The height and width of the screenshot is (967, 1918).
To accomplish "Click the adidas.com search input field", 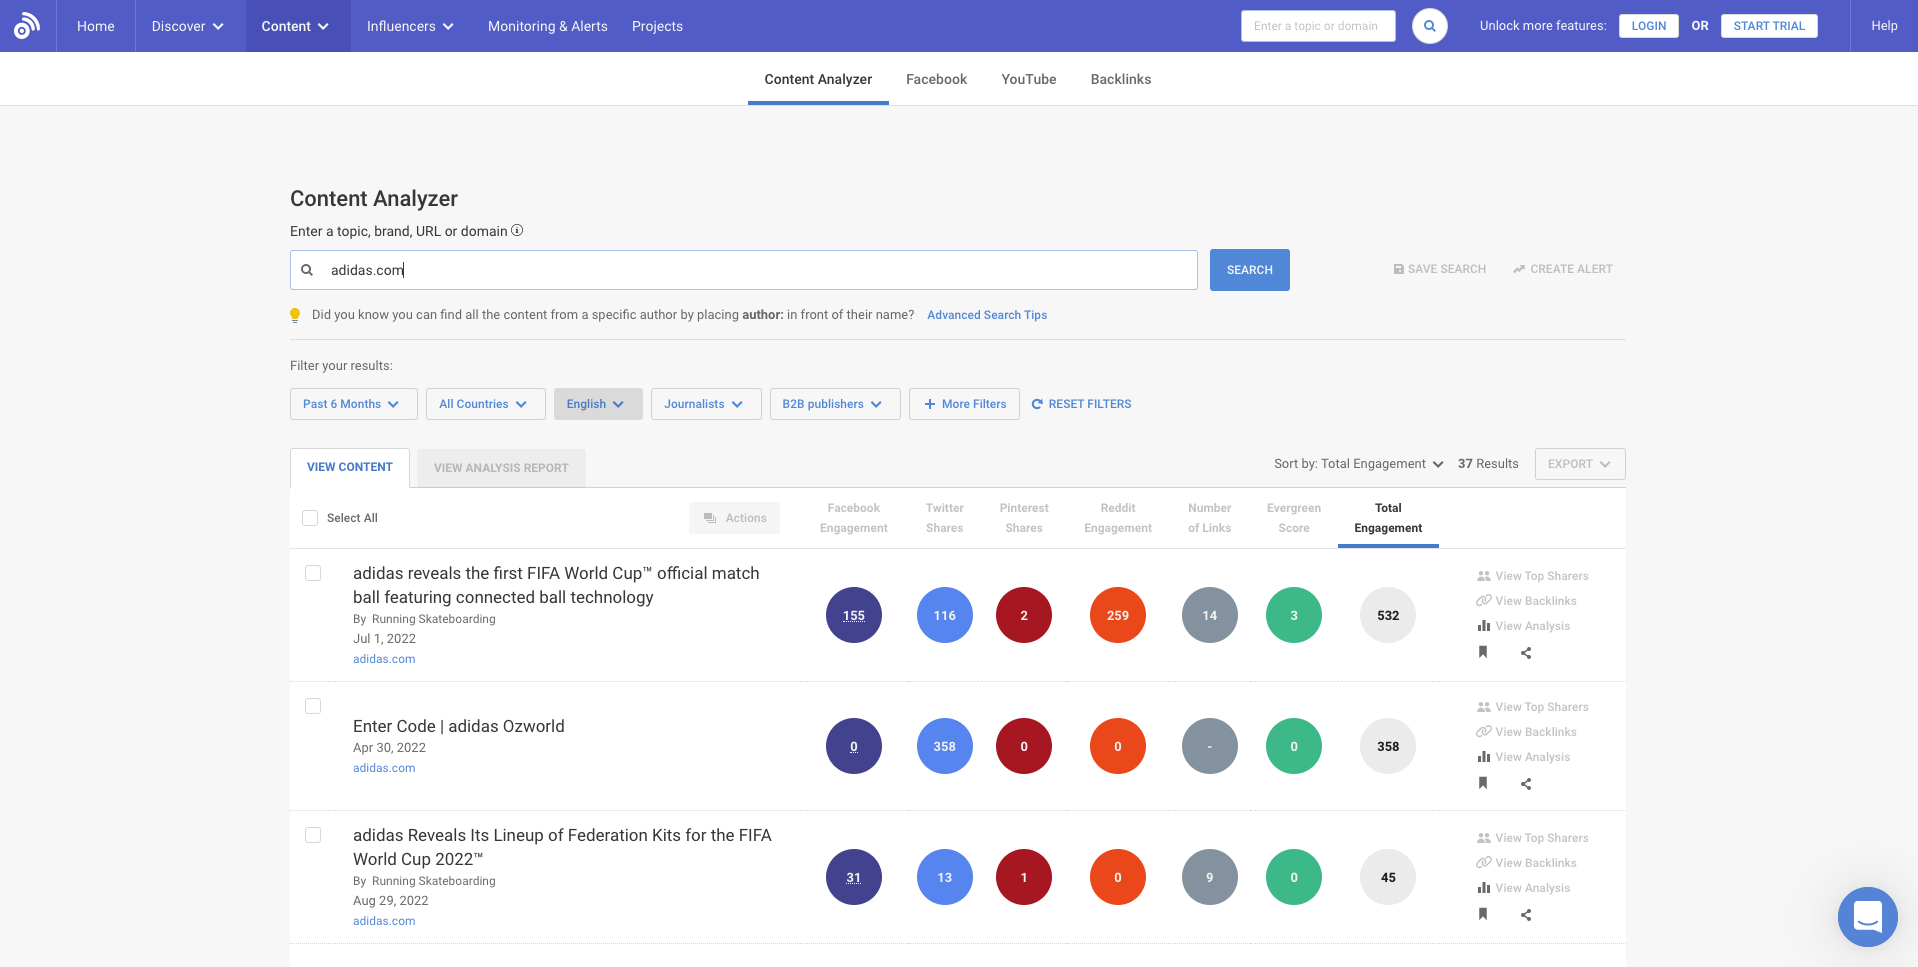I will tap(744, 270).
